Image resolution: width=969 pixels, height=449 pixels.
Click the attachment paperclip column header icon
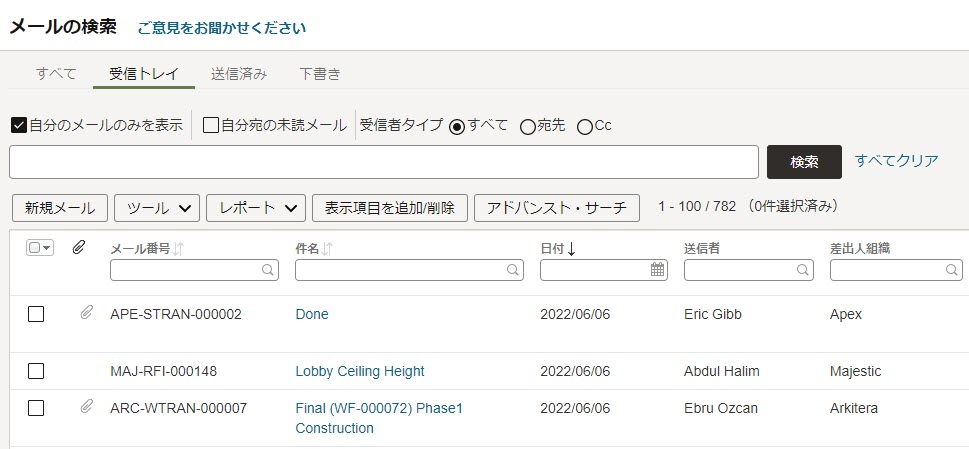[78, 248]
